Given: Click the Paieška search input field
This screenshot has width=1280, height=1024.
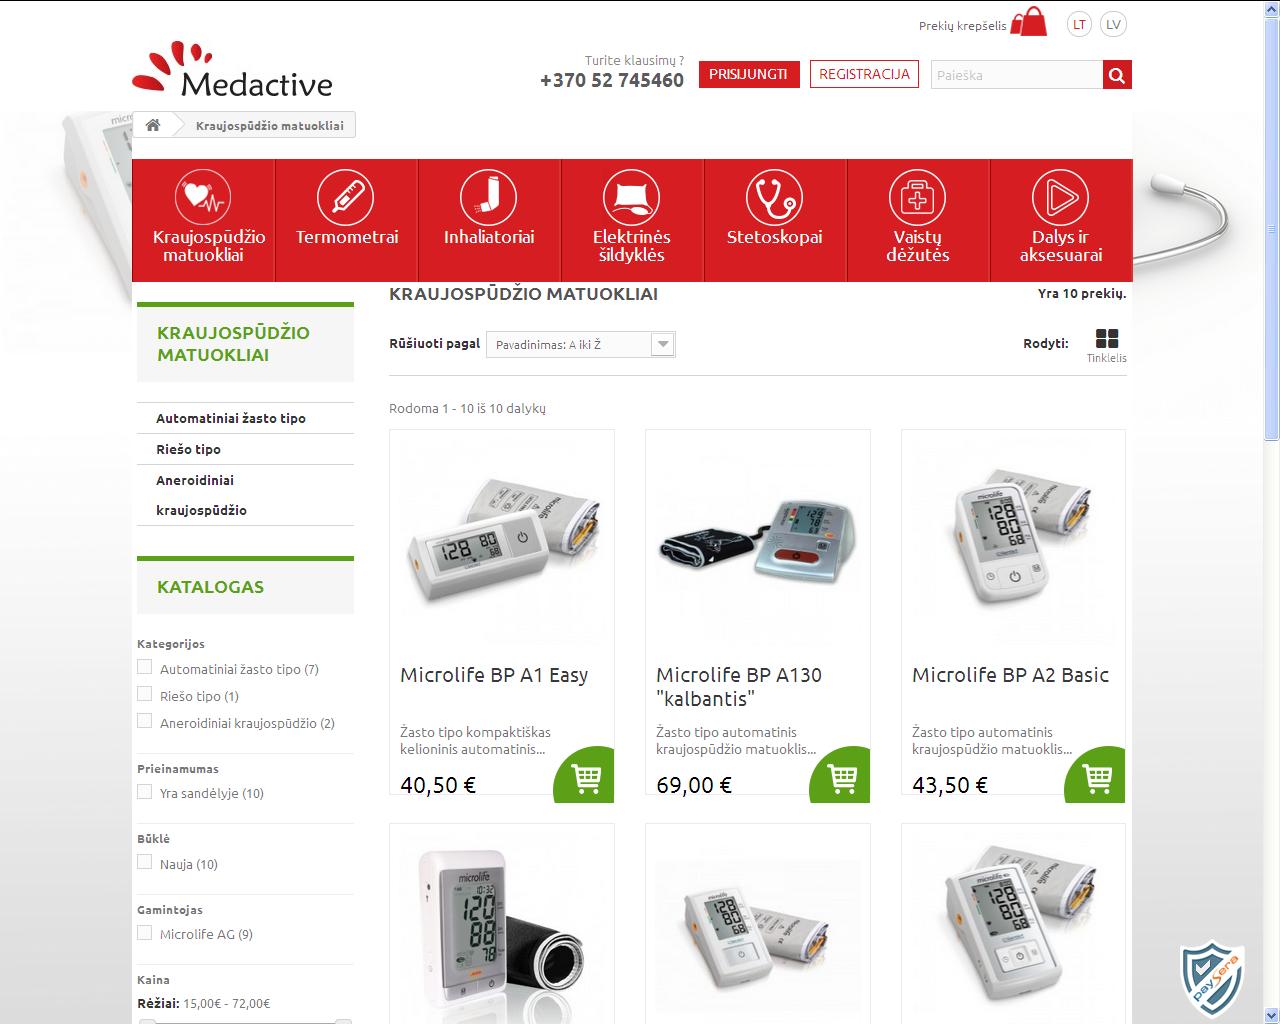Looking at the screenshot, I should point(1017,75).
